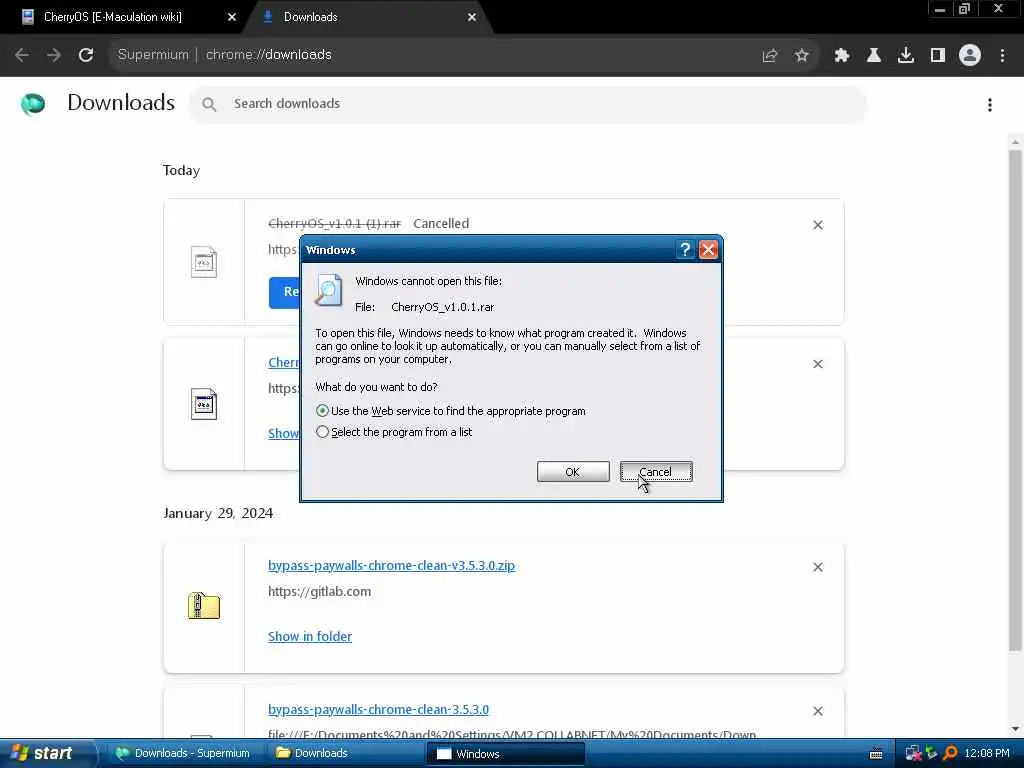Click the browser forward arrow

point(54,55)
